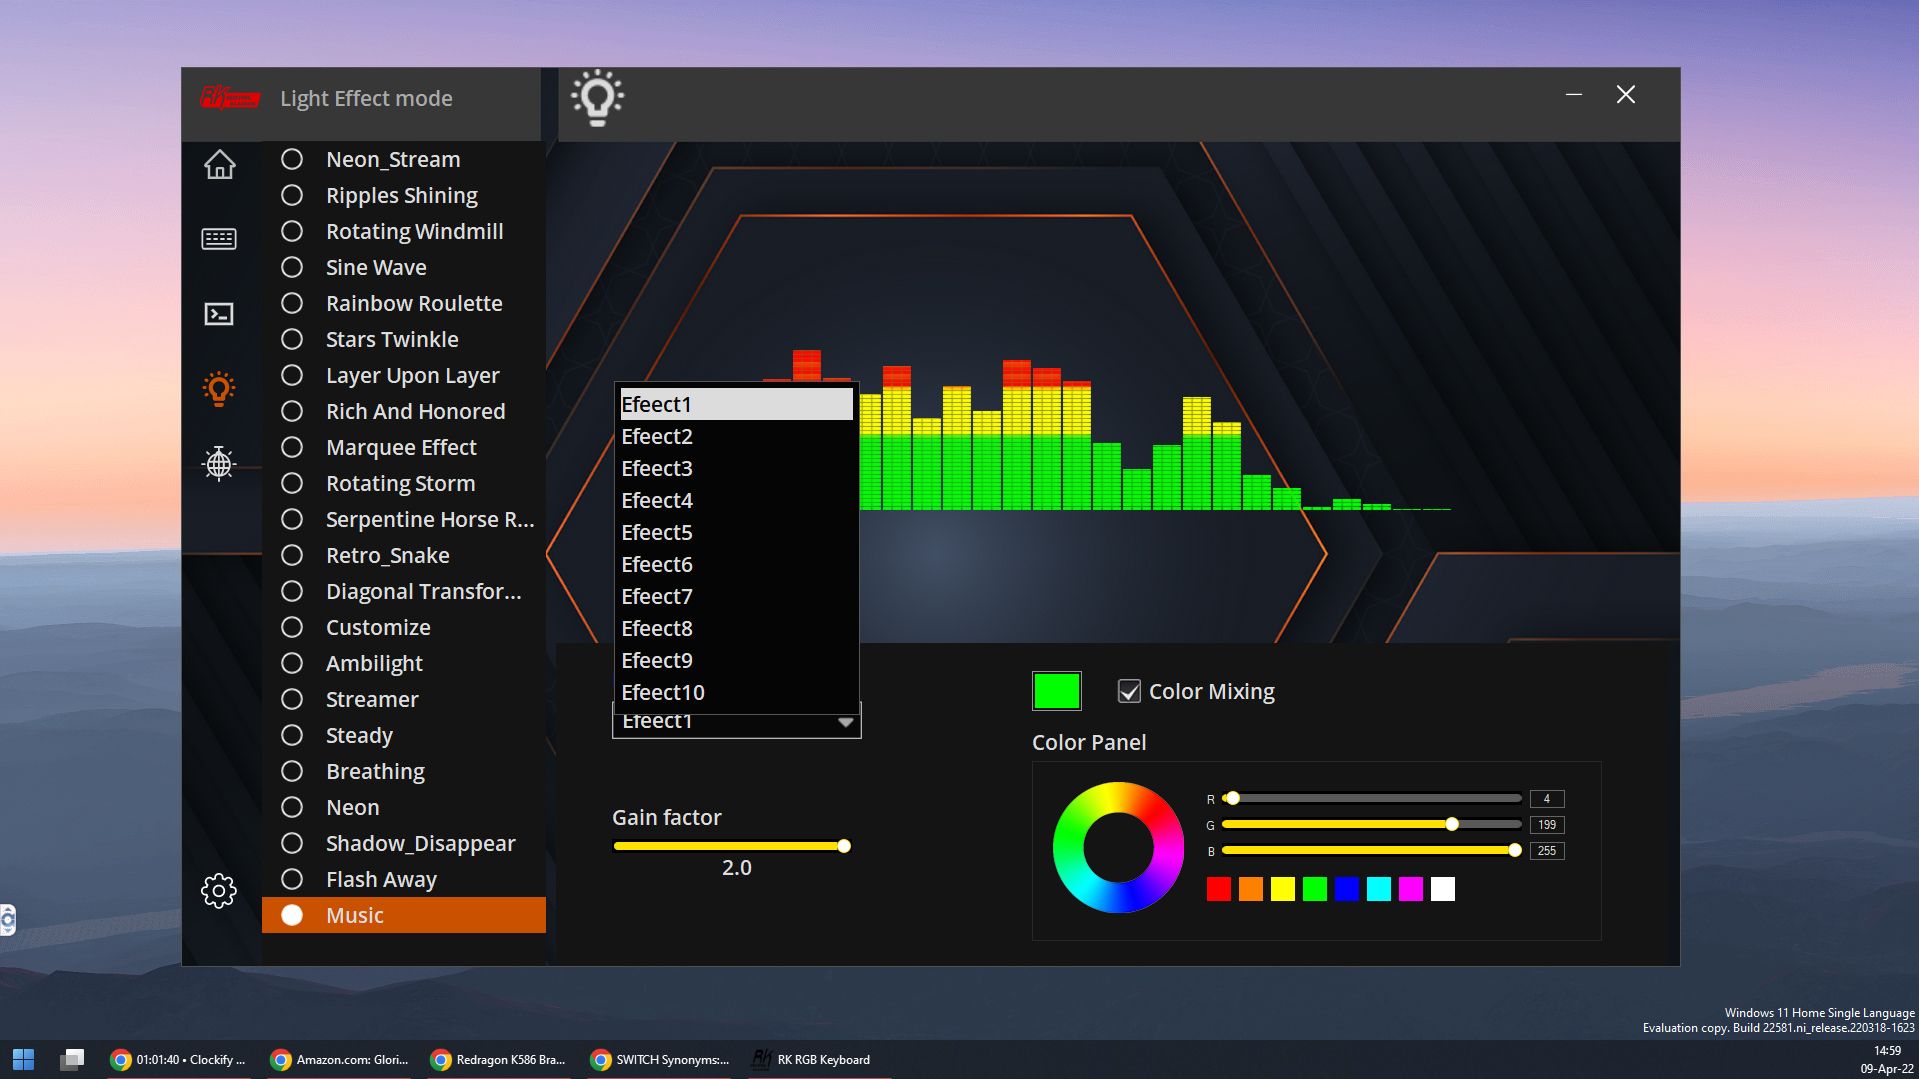
Task: Select Shadow_Disappear light effect
Action: pos(404,843)
